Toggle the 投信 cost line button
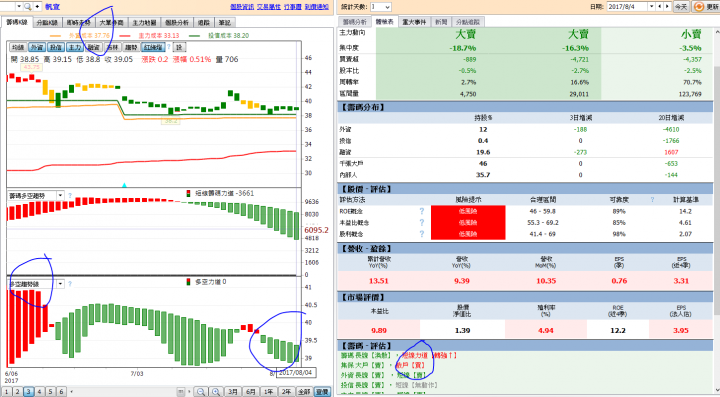720x397 pixels. [x=56, y=47]
